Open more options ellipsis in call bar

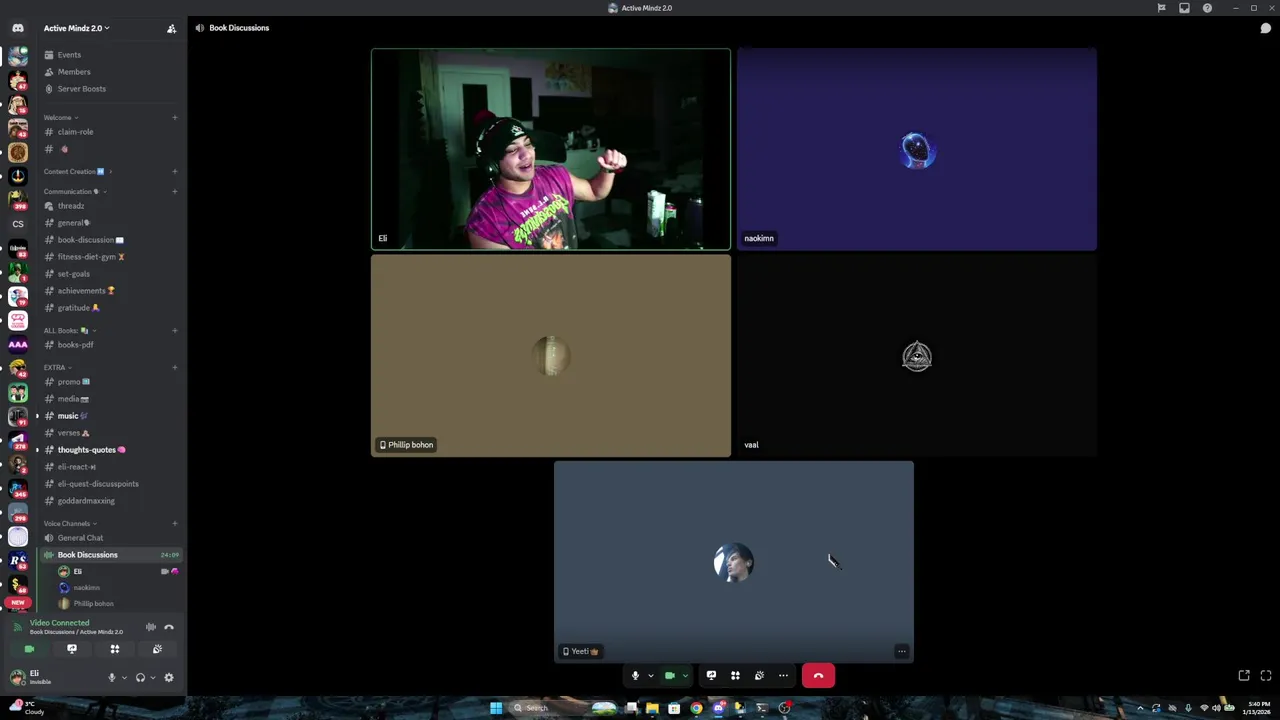coord(783,676)
